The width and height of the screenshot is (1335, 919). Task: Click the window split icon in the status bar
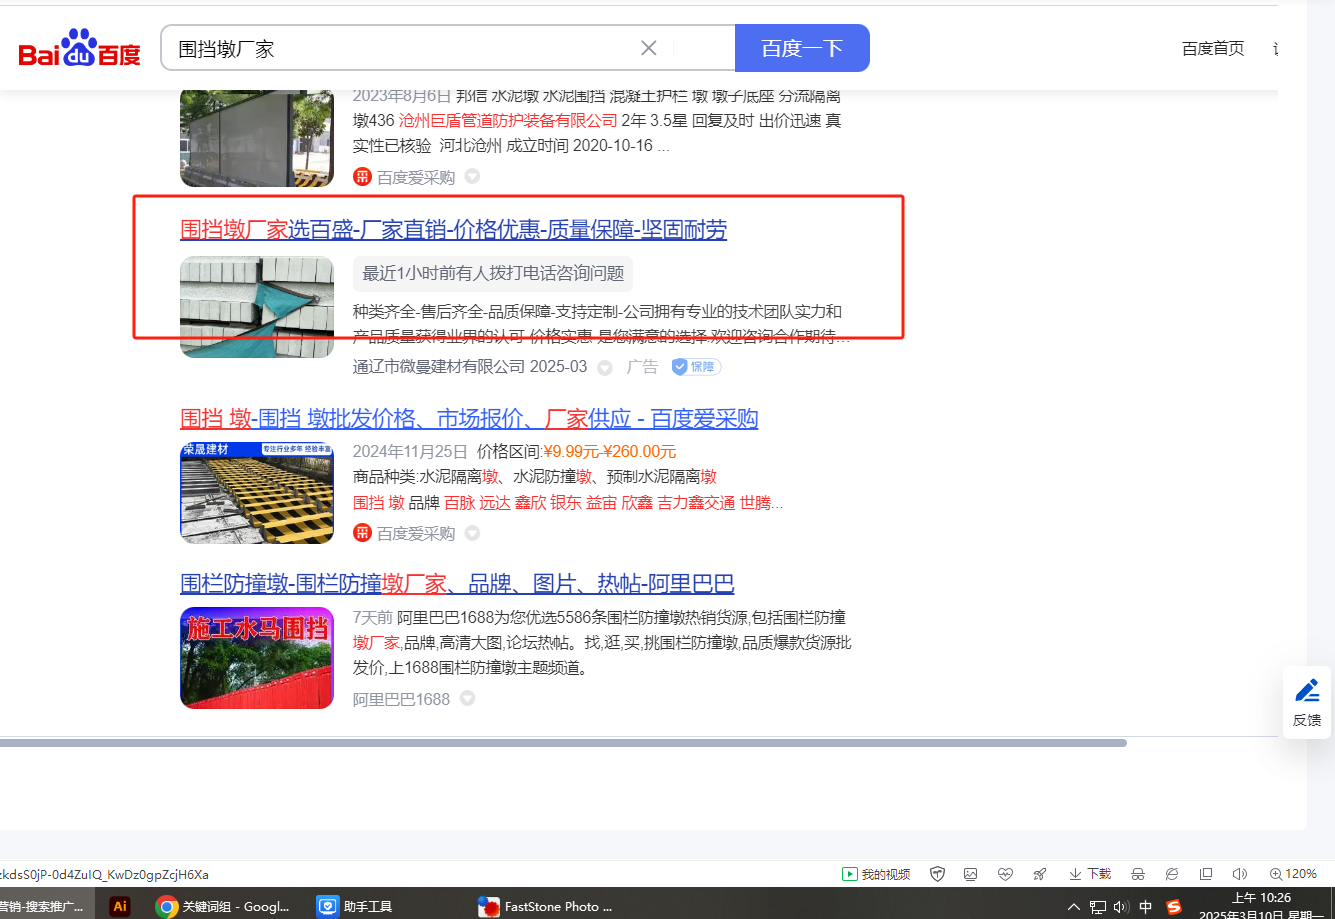pyautogui.click(x=1206, y=874)
